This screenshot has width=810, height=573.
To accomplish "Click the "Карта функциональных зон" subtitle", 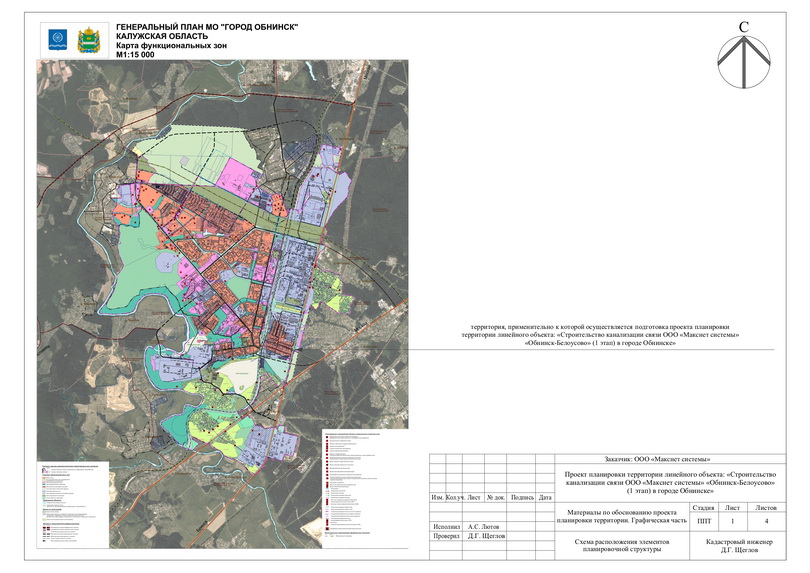I will pos(171,46).
